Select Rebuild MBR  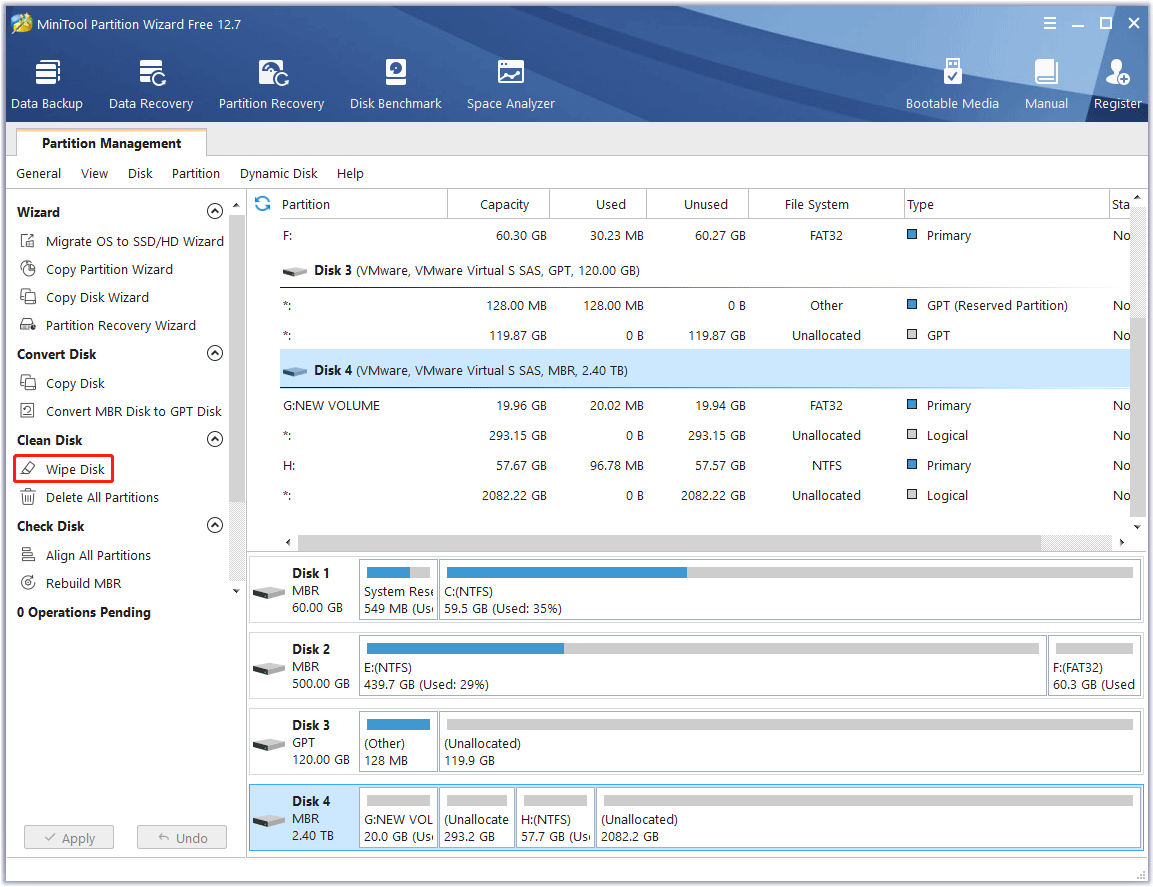(71, 583)
